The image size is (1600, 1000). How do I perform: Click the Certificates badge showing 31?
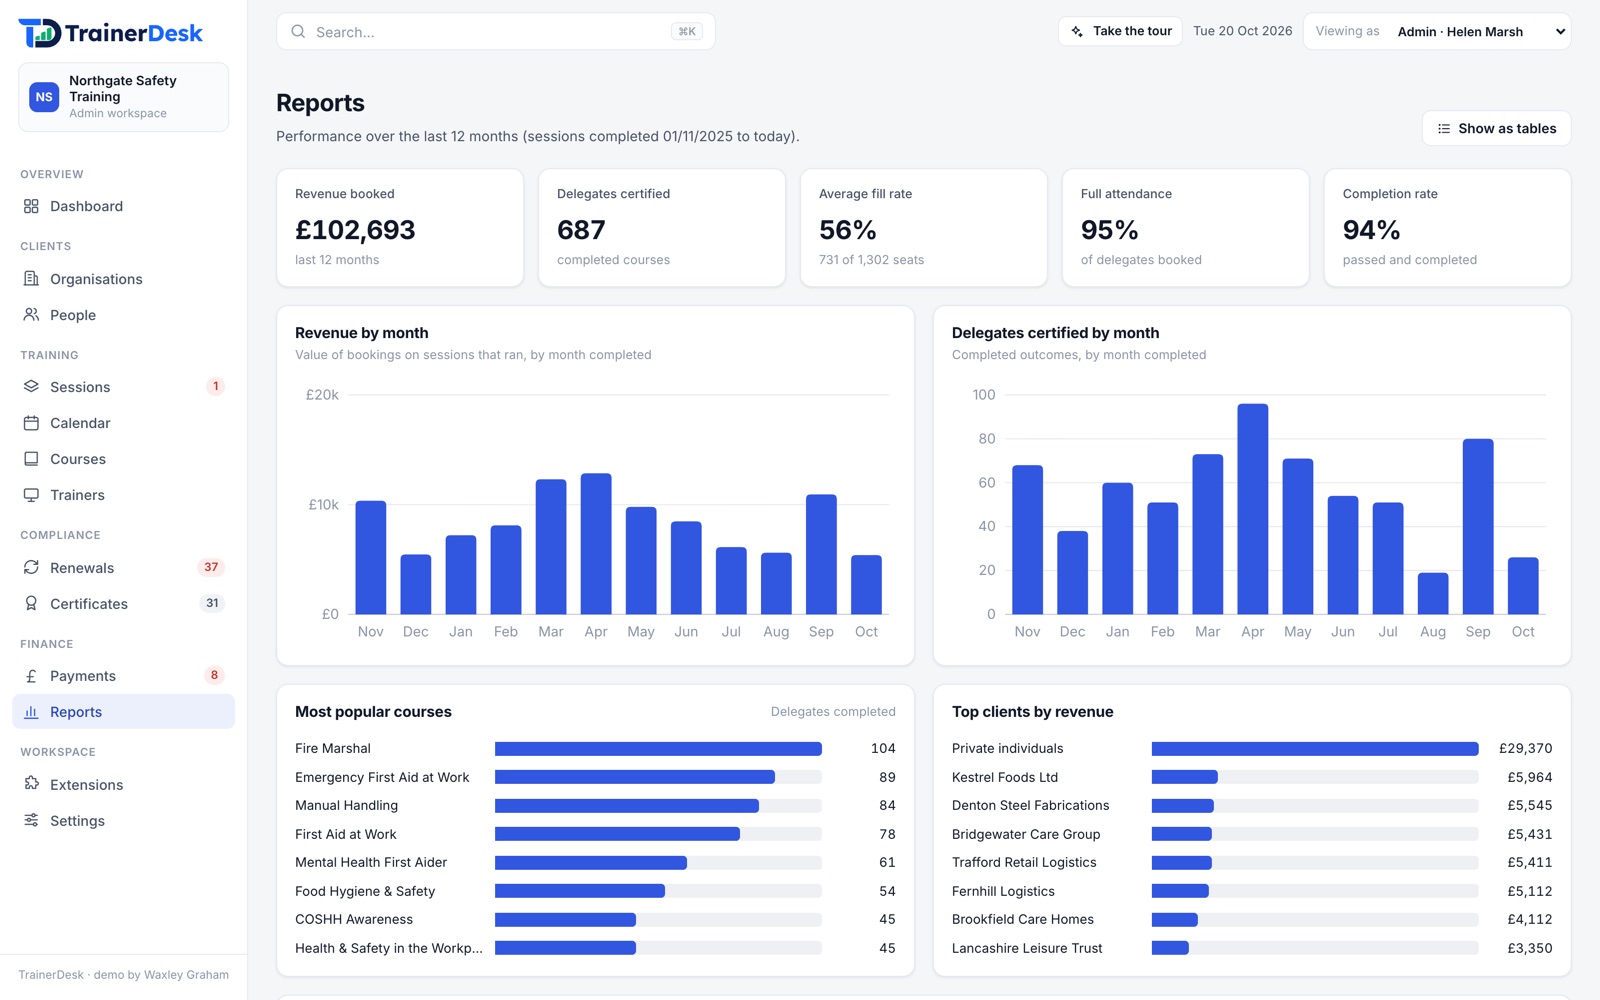[x=212, y=604]
